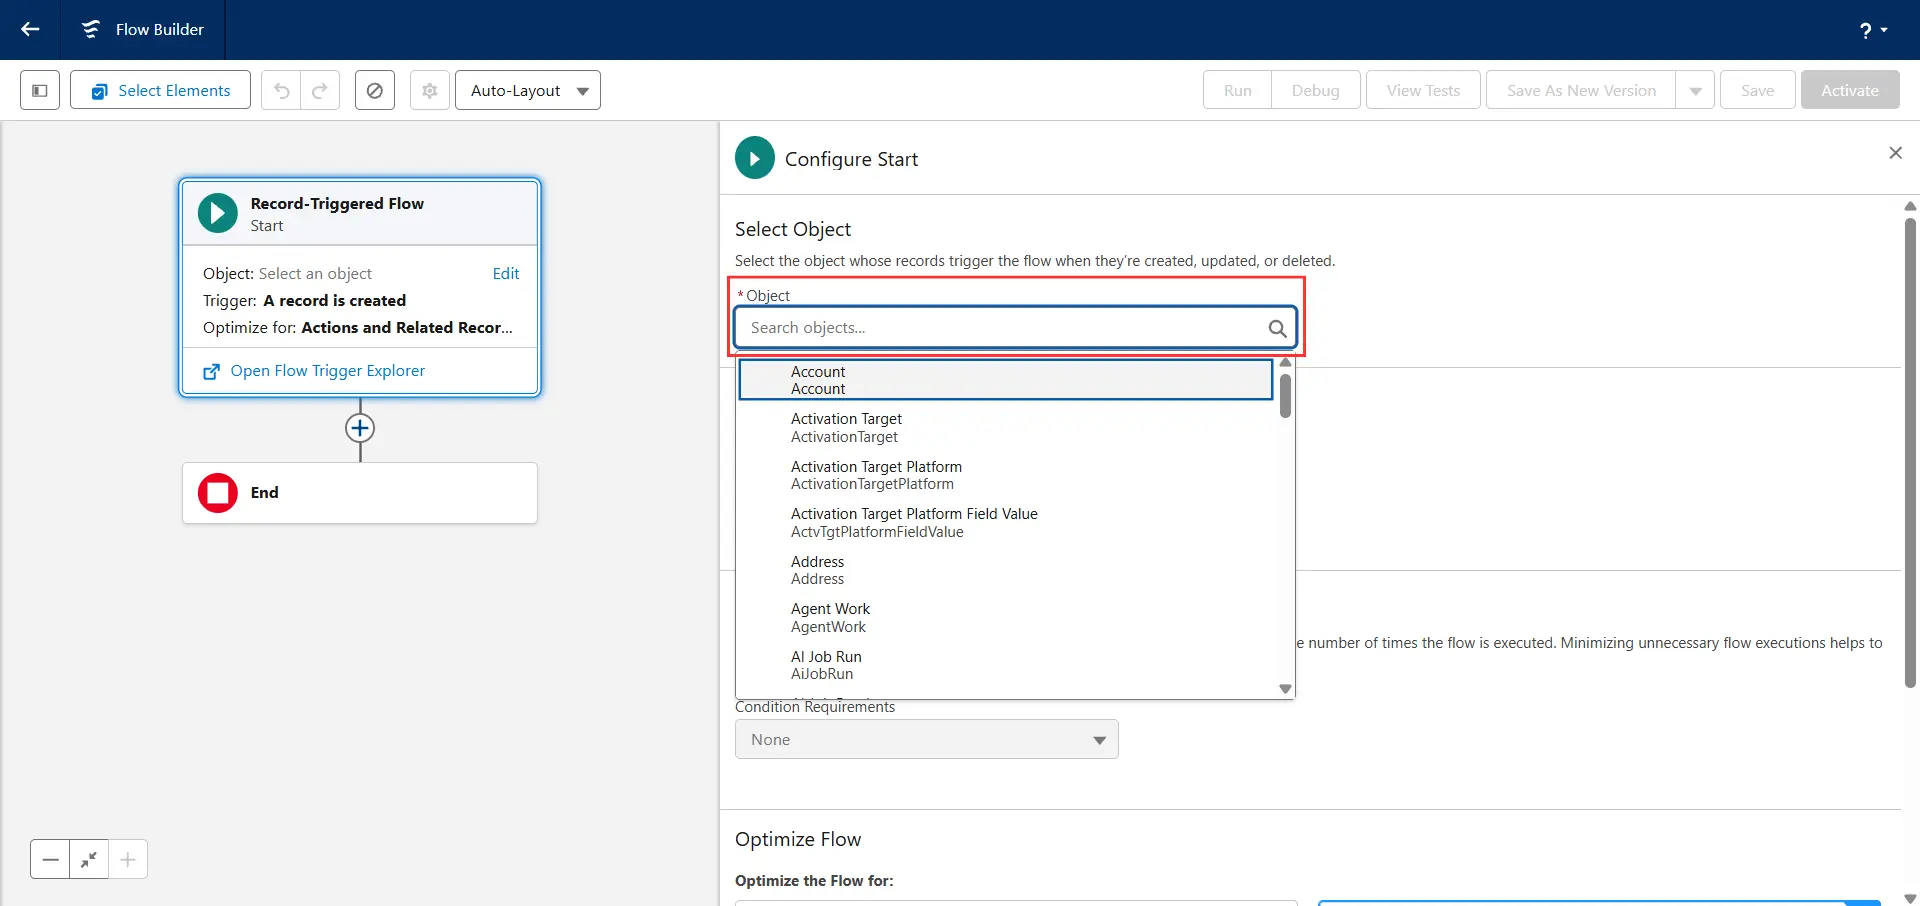This screenshot has width=1920, height=906.
Task: Click 'Actions and Related Recor...' text
Action: pos(407,328)
